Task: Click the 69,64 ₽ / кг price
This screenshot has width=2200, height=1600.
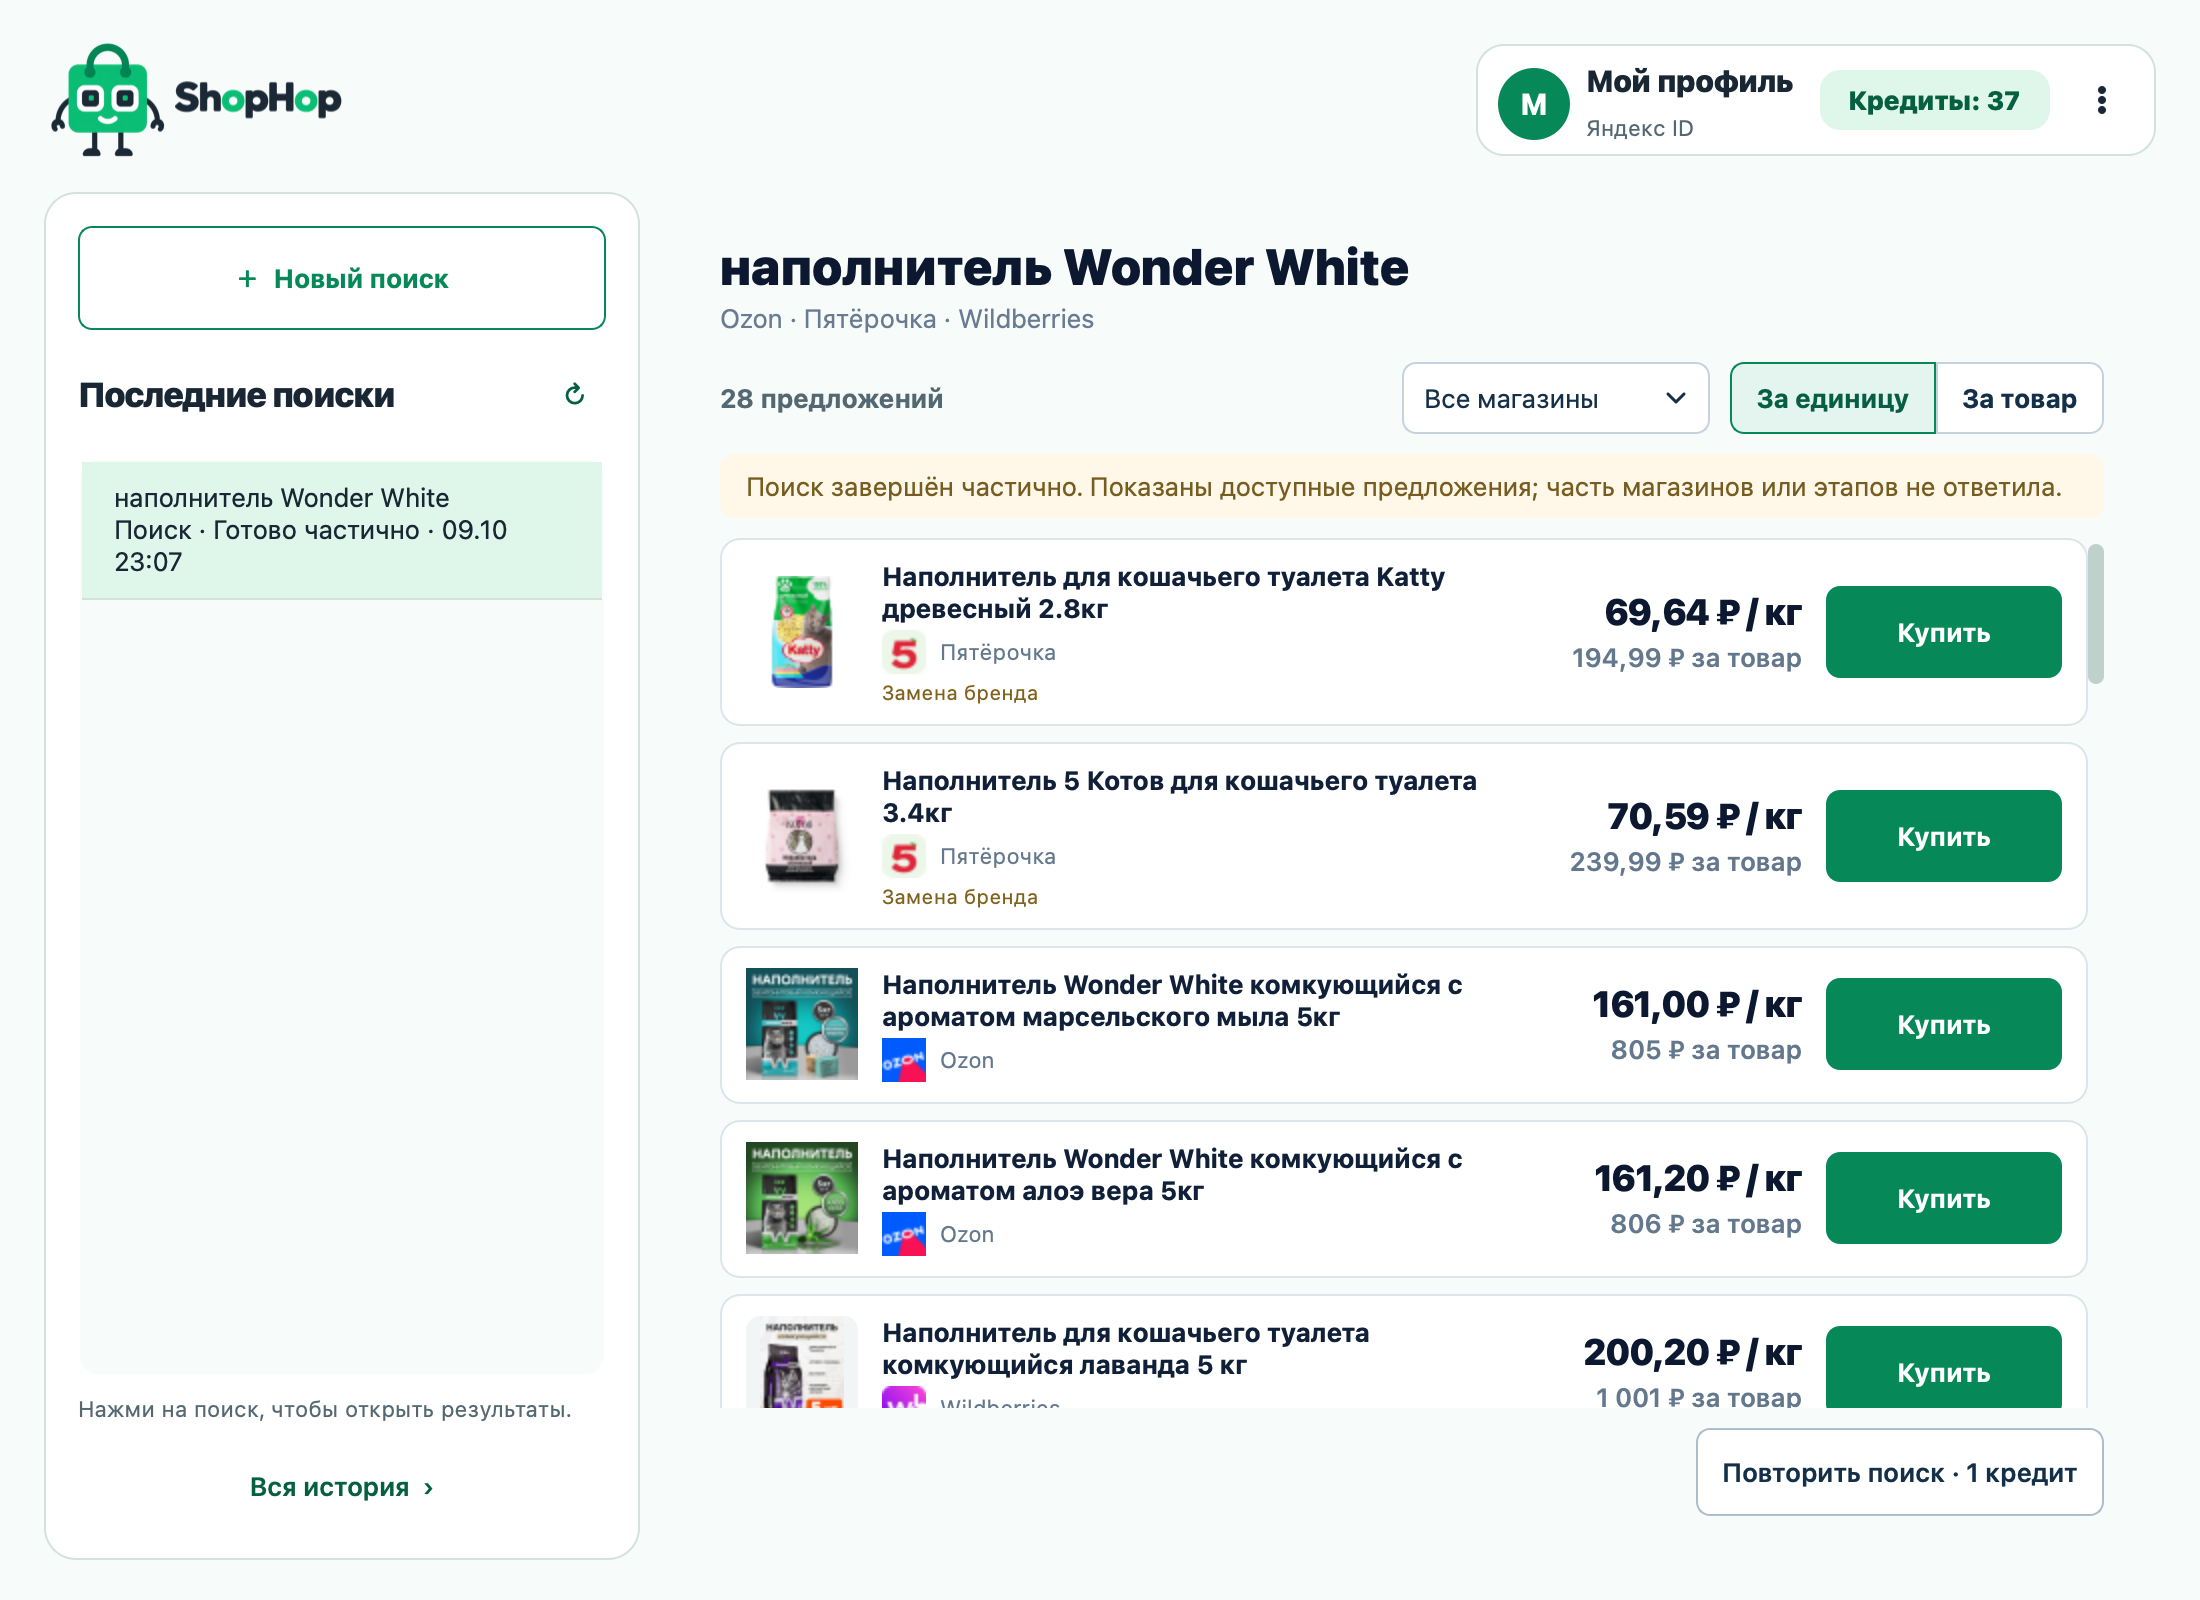Action: [1702, 612]
